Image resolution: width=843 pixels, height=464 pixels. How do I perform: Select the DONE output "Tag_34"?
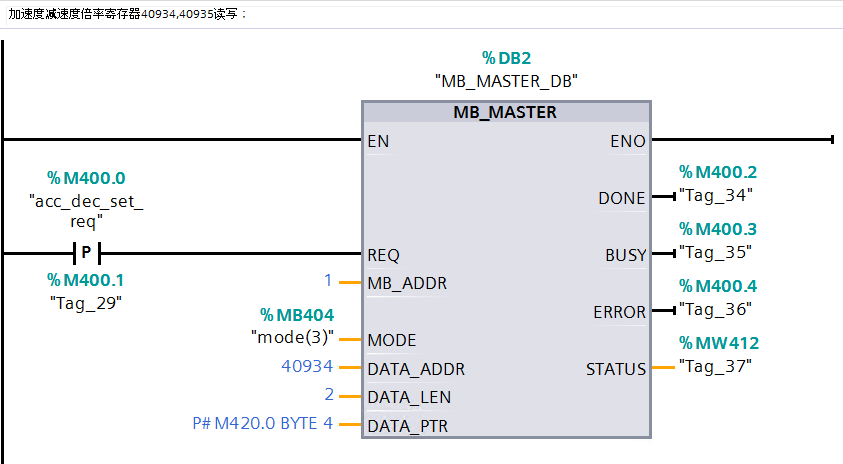pyautogui.click(x=715, y=195)
